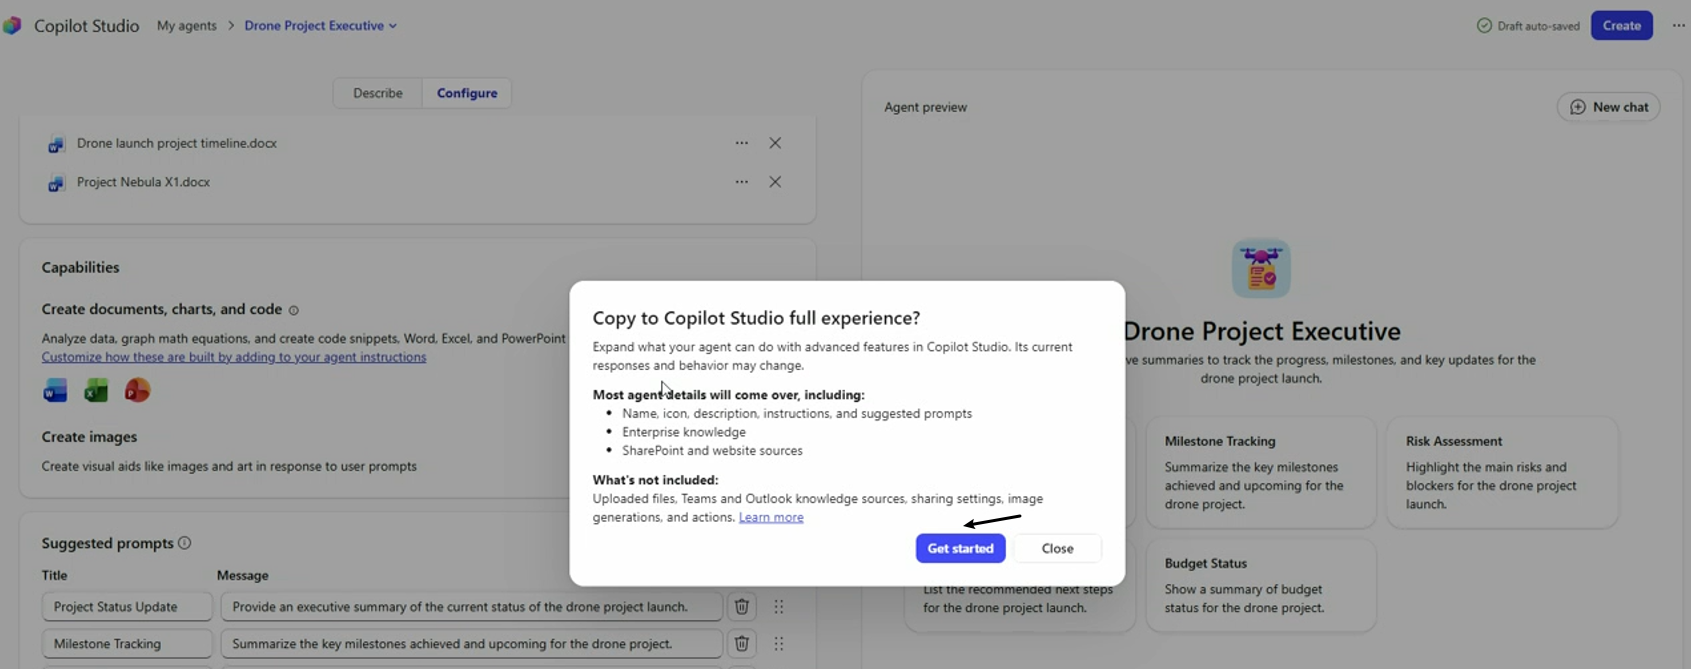Close the copy to Copilot Studio dialog

coord(1057,548)
